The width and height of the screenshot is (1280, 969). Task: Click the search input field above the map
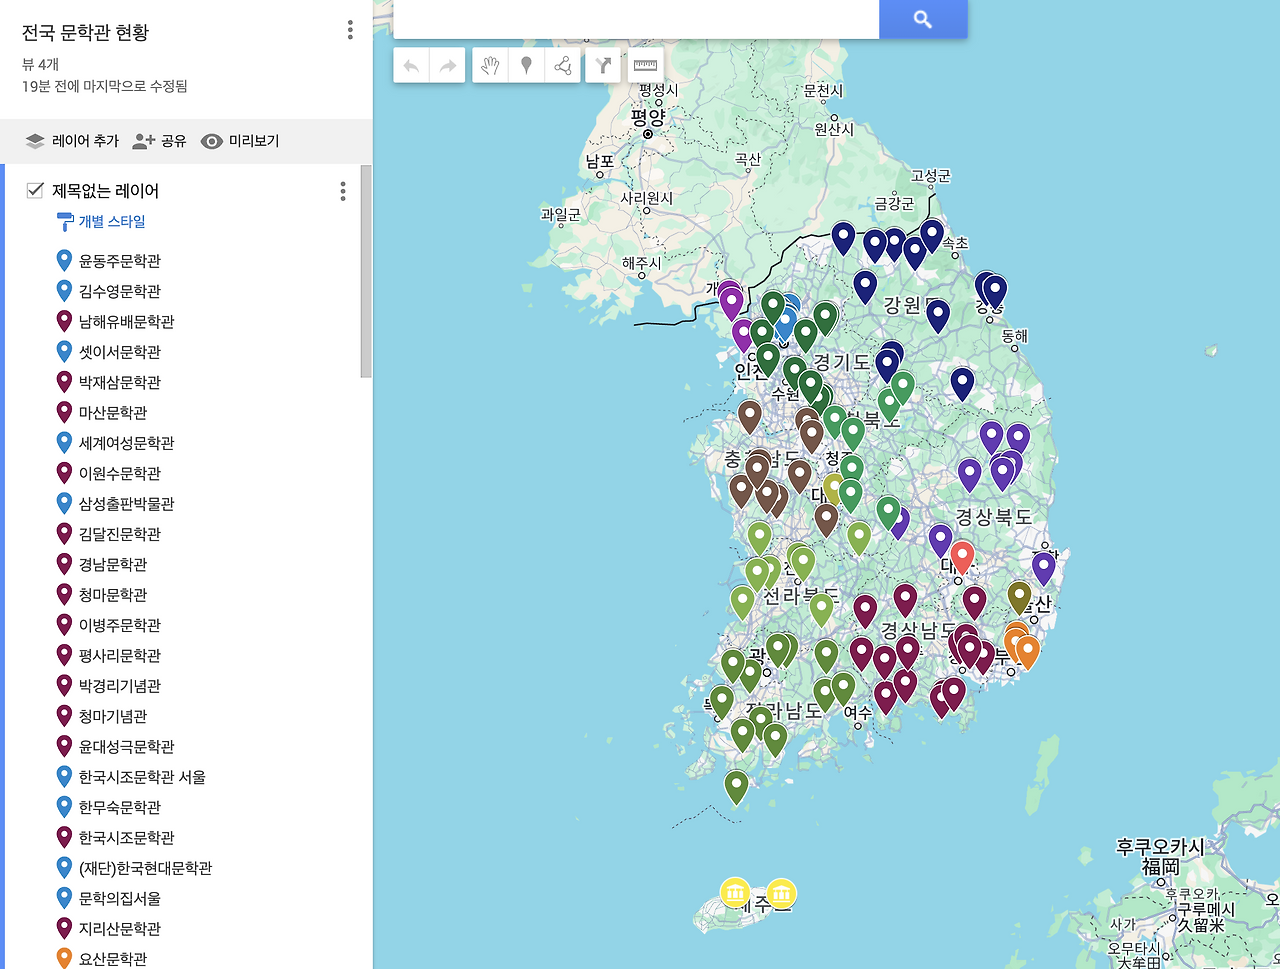pyautogui.click(x=636, y=19)
